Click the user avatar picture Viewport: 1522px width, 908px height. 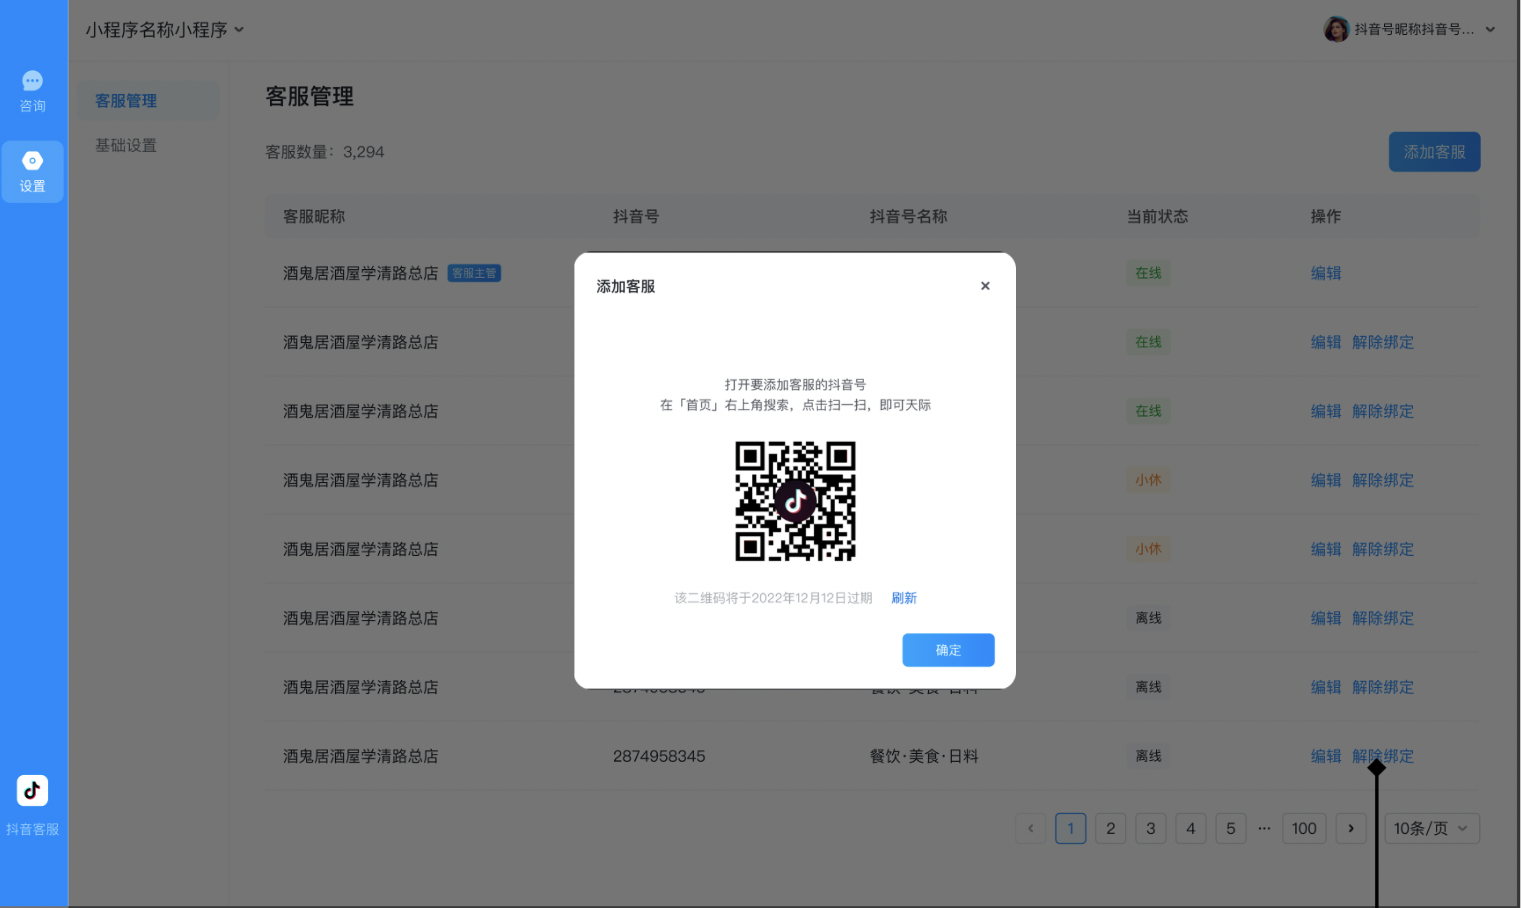[x=1336, y=29]
